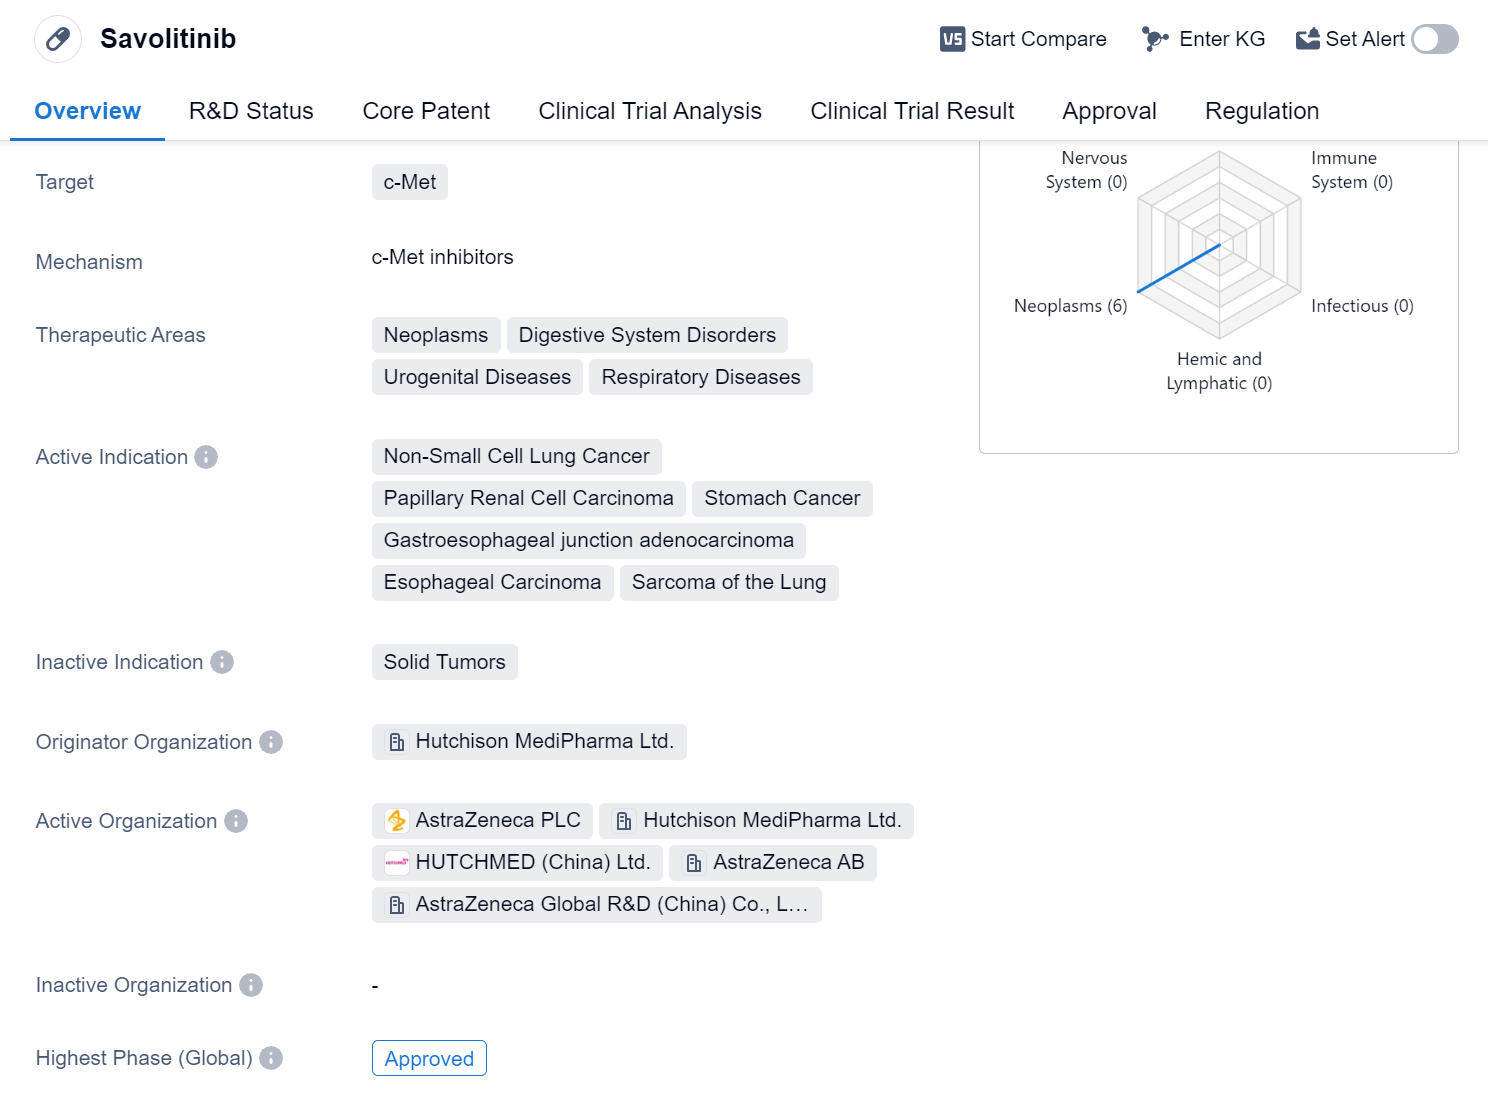Select the Non-Small Cell Lung Cancer tag
Image resolution: width=1488 pixels, height=1100 pixels.
pos(516,456)
